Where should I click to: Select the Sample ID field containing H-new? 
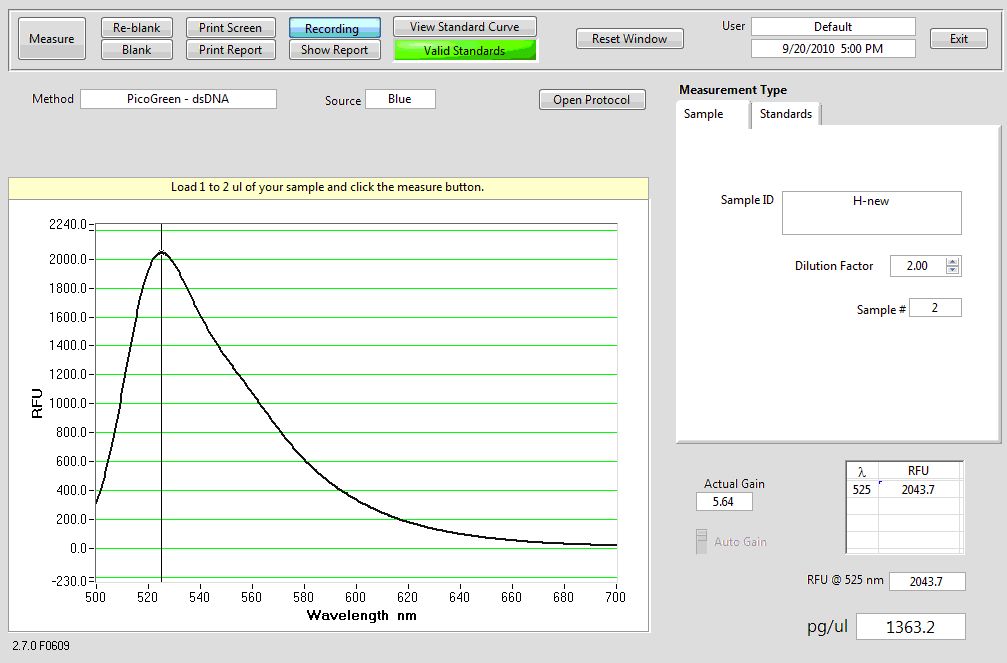click(871, 213)
